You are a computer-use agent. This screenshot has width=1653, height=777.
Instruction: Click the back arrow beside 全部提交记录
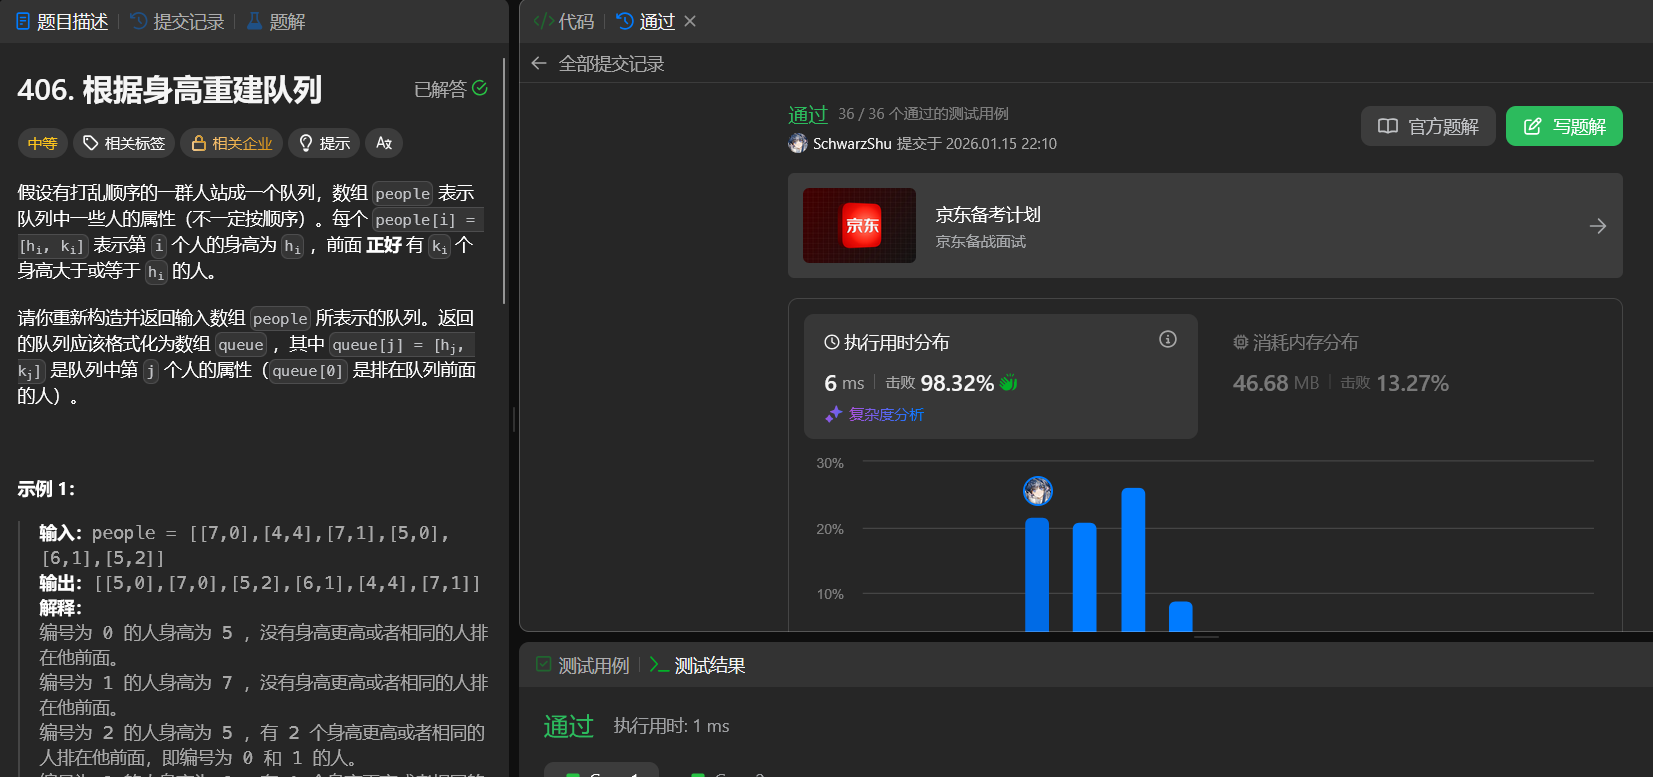click(539, 64)
